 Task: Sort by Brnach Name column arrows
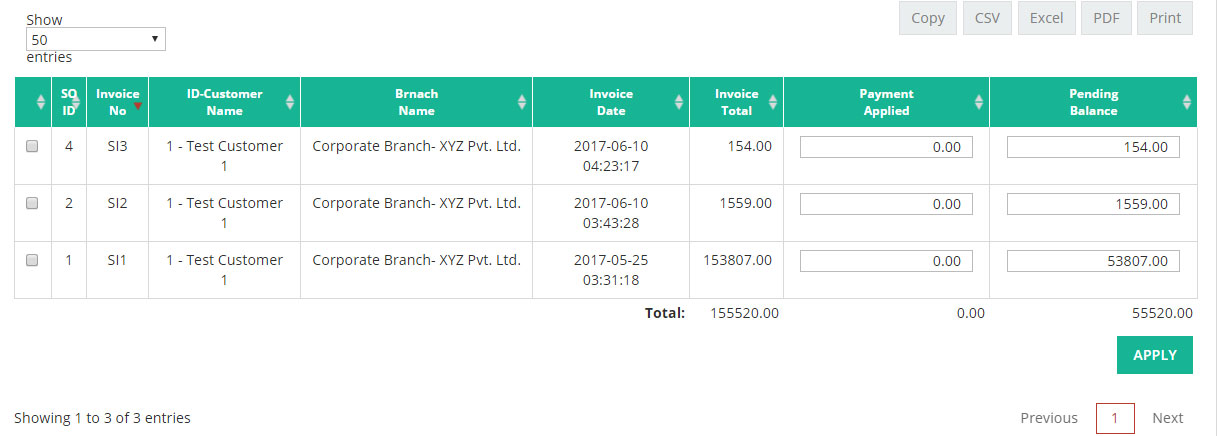522,102
